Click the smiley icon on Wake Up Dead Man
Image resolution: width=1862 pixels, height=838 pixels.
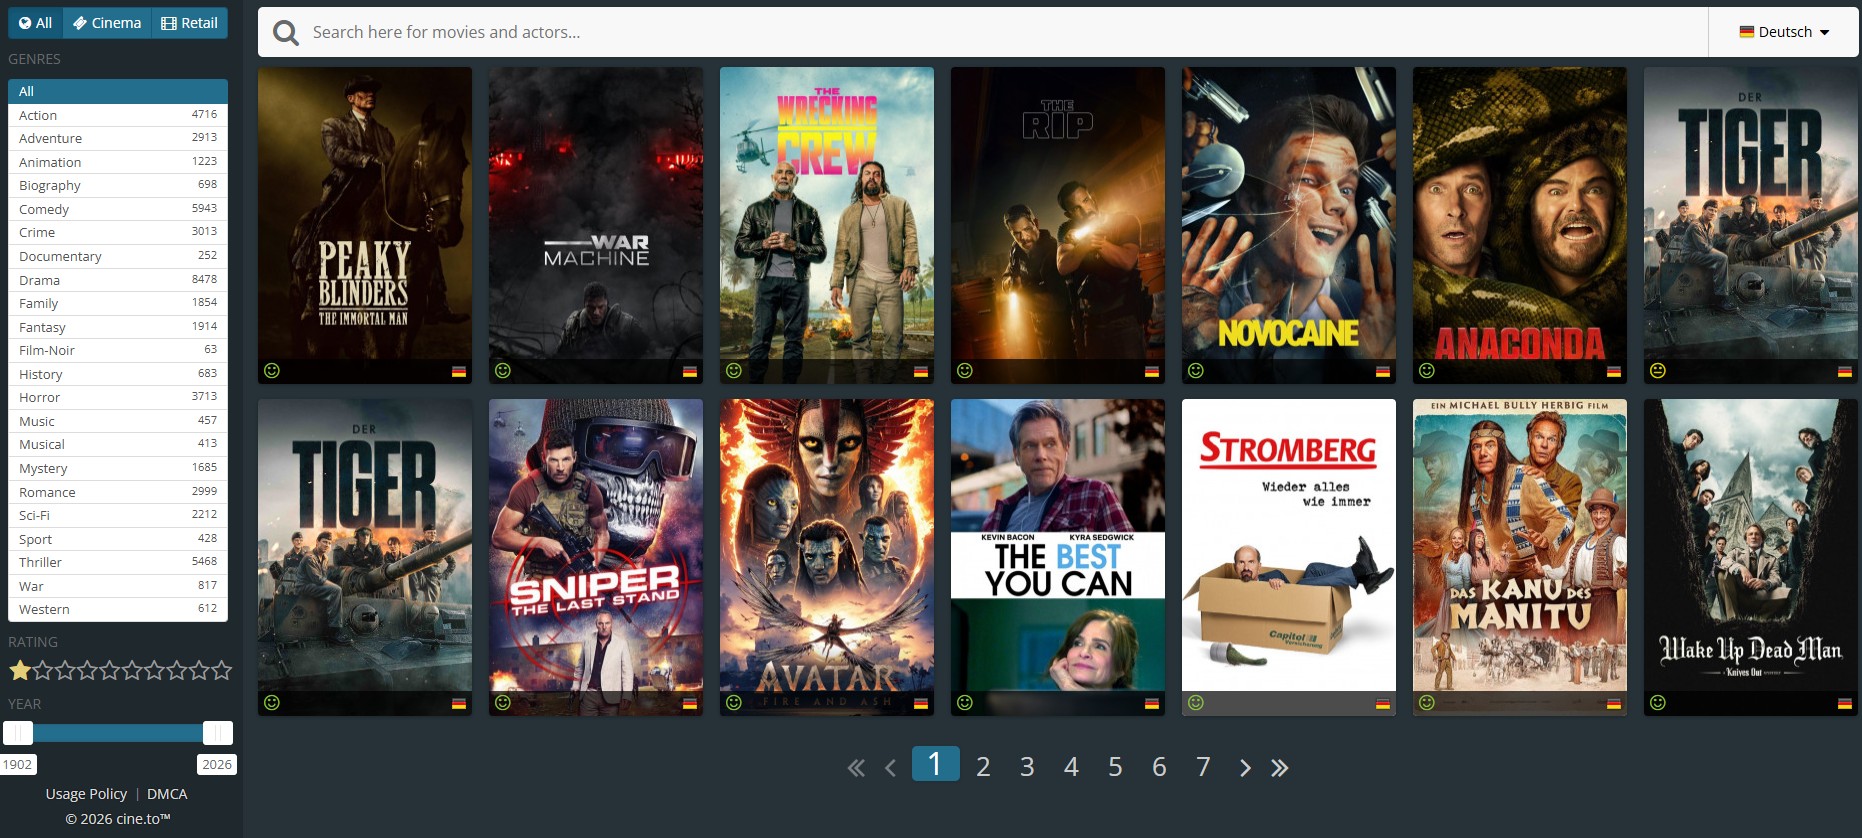1658,703
